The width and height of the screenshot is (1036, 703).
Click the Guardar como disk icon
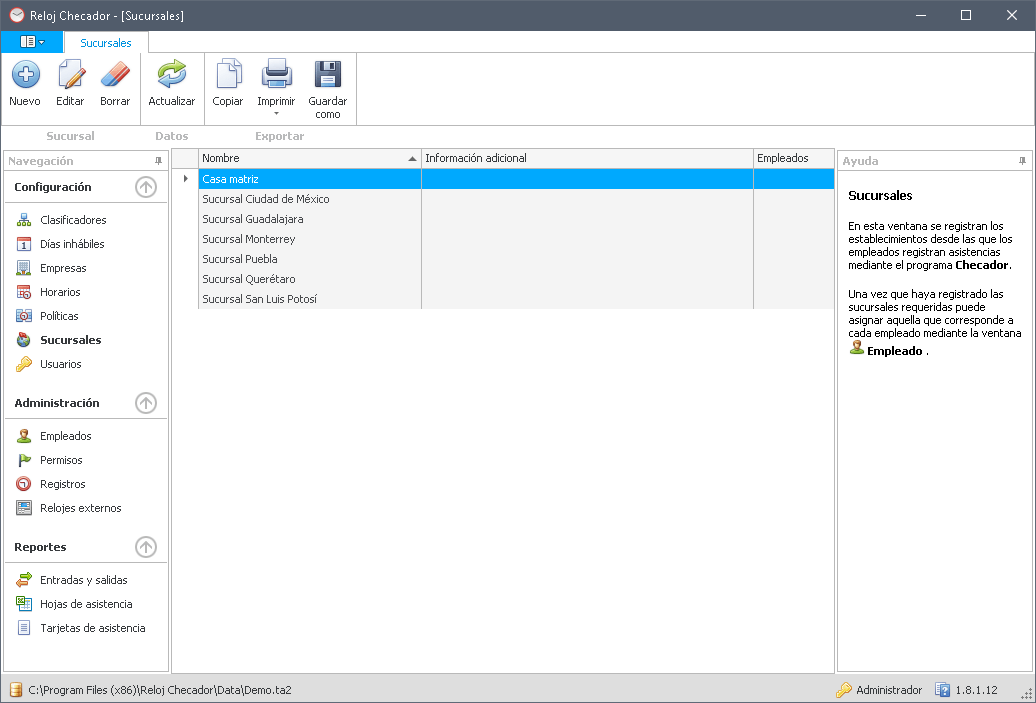pos(328,75)
